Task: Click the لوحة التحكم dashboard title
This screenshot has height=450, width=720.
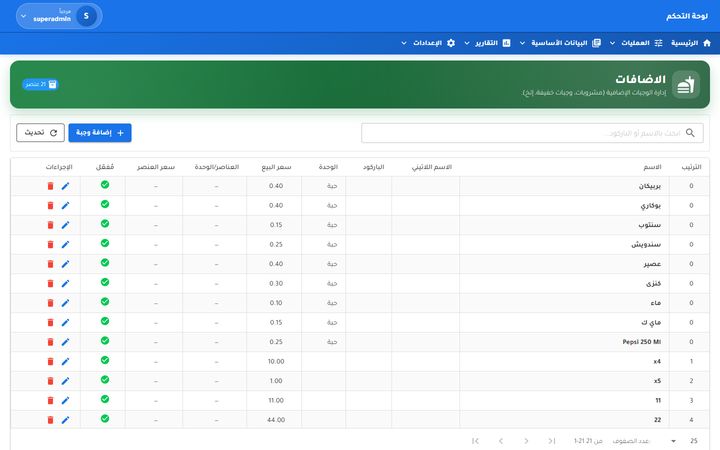Action: 687,16
